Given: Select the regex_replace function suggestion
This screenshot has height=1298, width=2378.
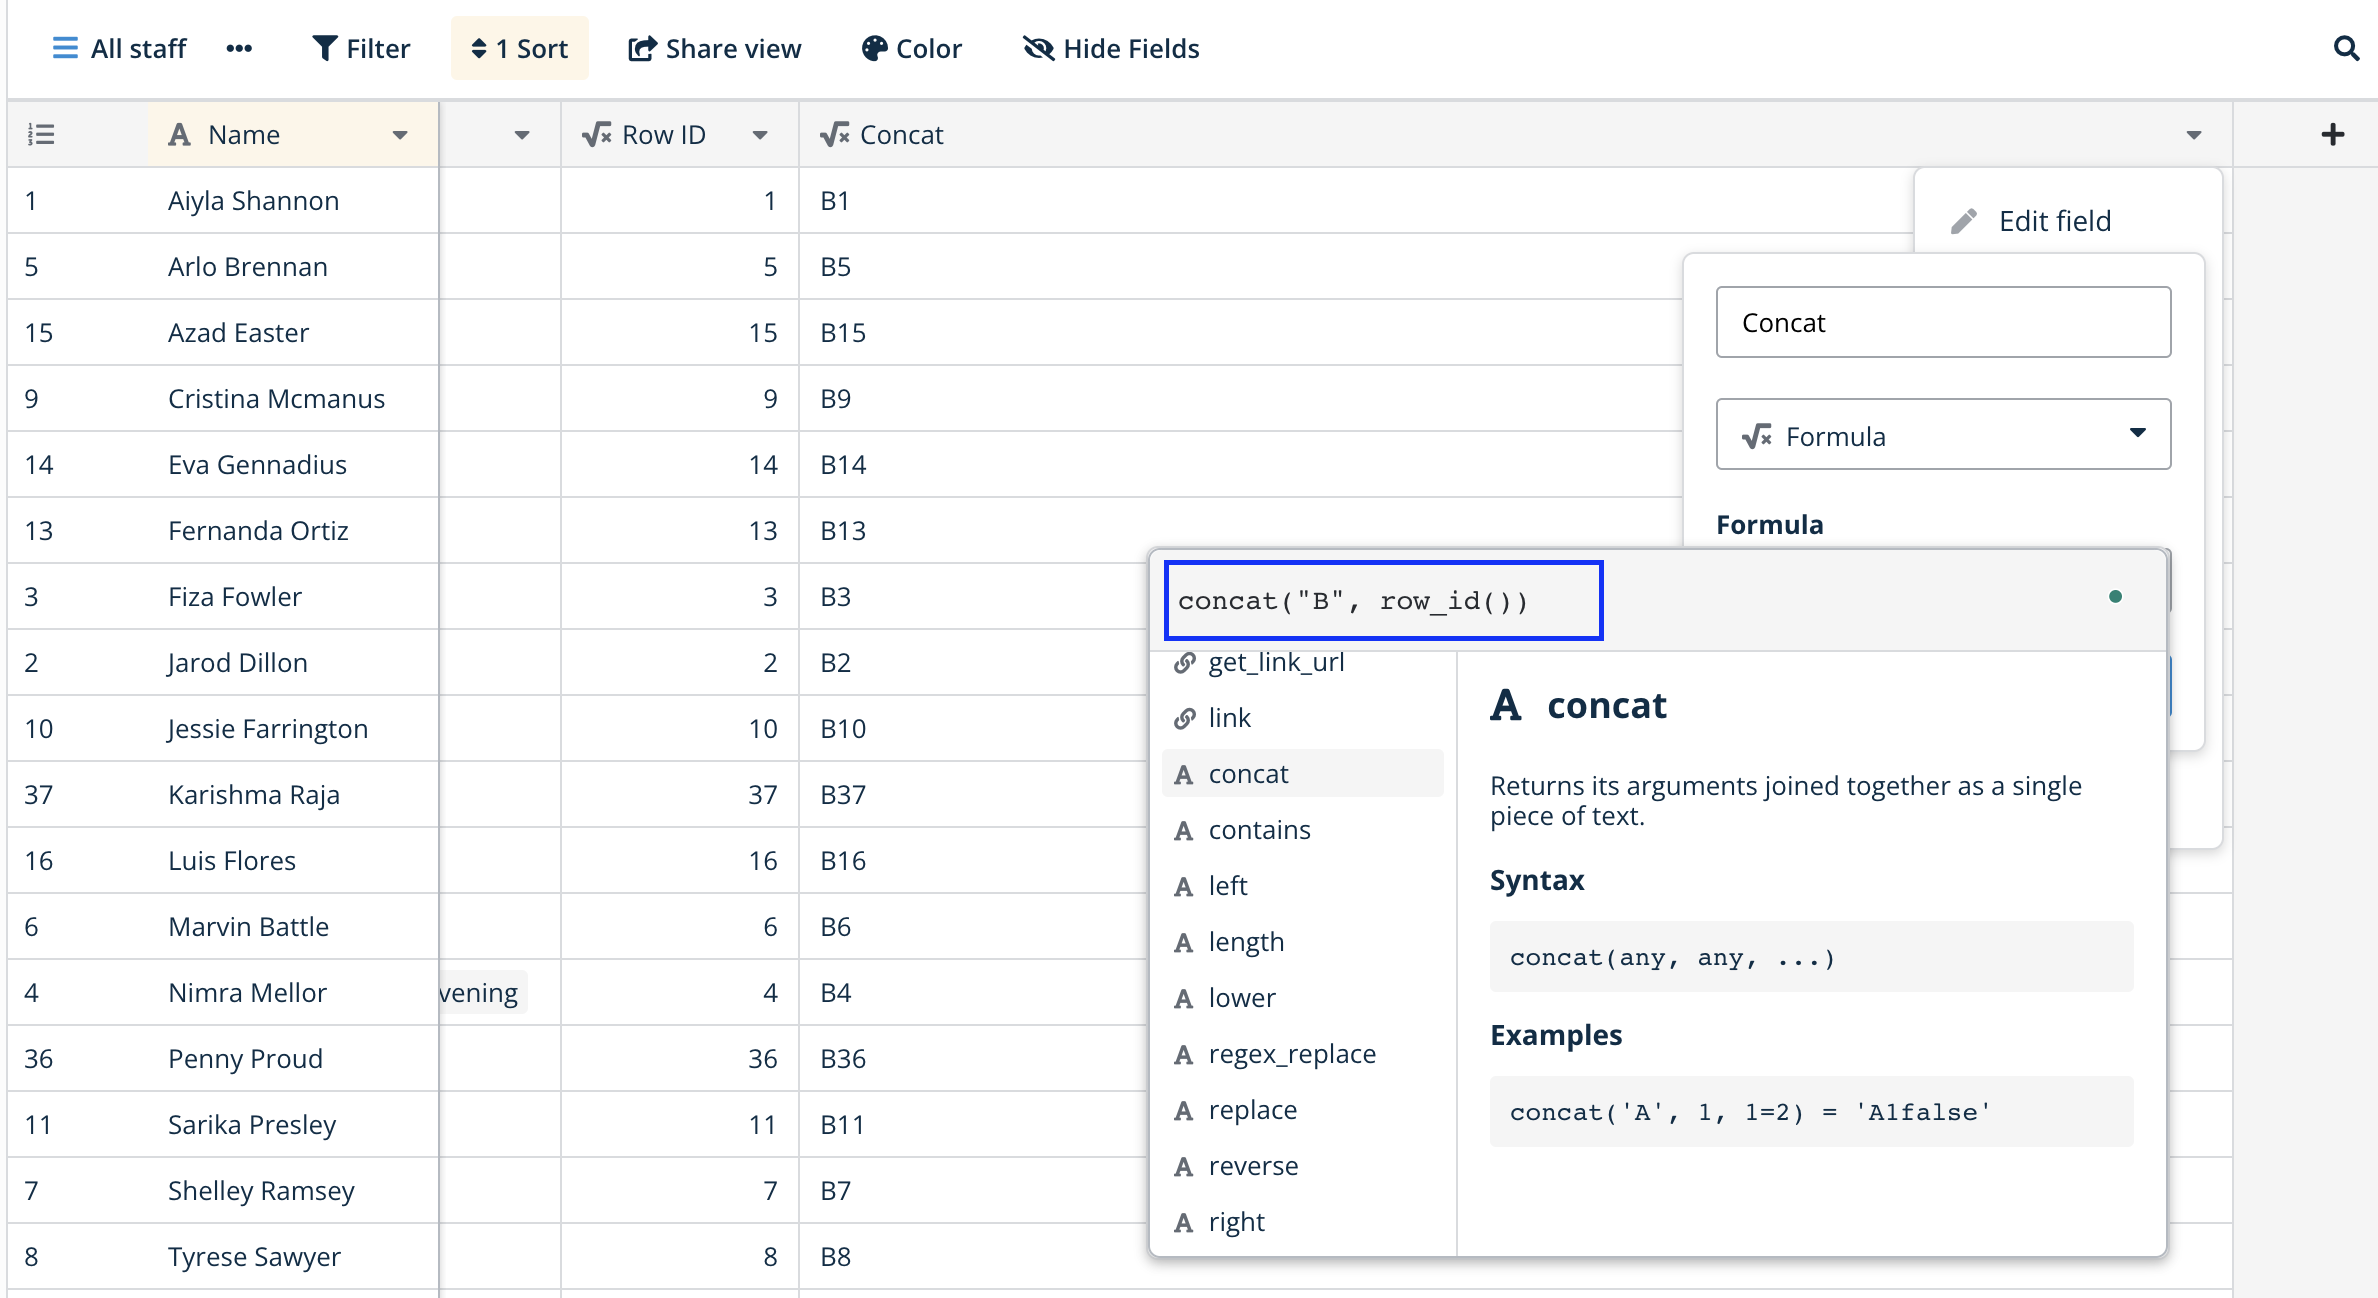Looking at the screenshot, I should (x=1291, y=1054).
